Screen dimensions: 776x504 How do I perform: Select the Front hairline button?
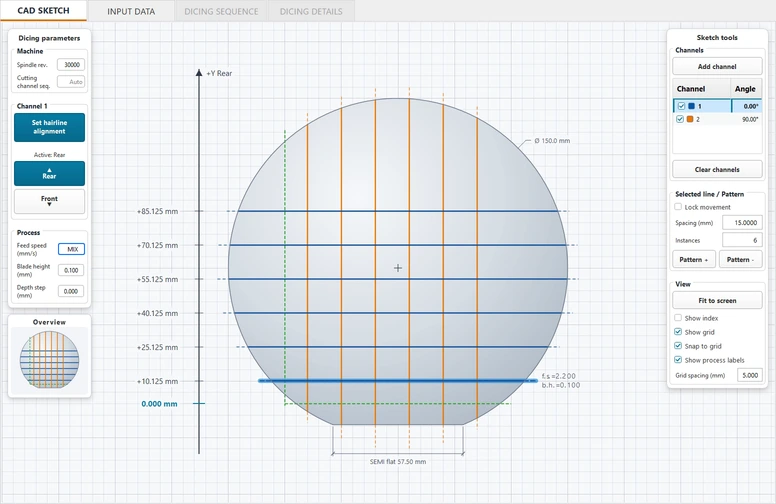49,201
